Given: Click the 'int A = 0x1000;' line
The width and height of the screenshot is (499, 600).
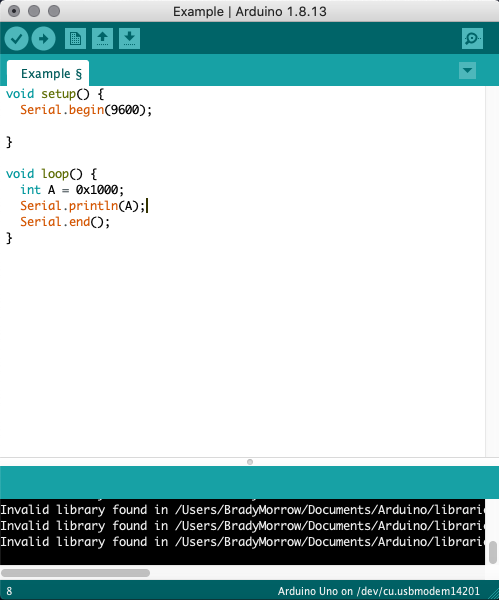Looking at the screenshot, I should click(72, 190).
